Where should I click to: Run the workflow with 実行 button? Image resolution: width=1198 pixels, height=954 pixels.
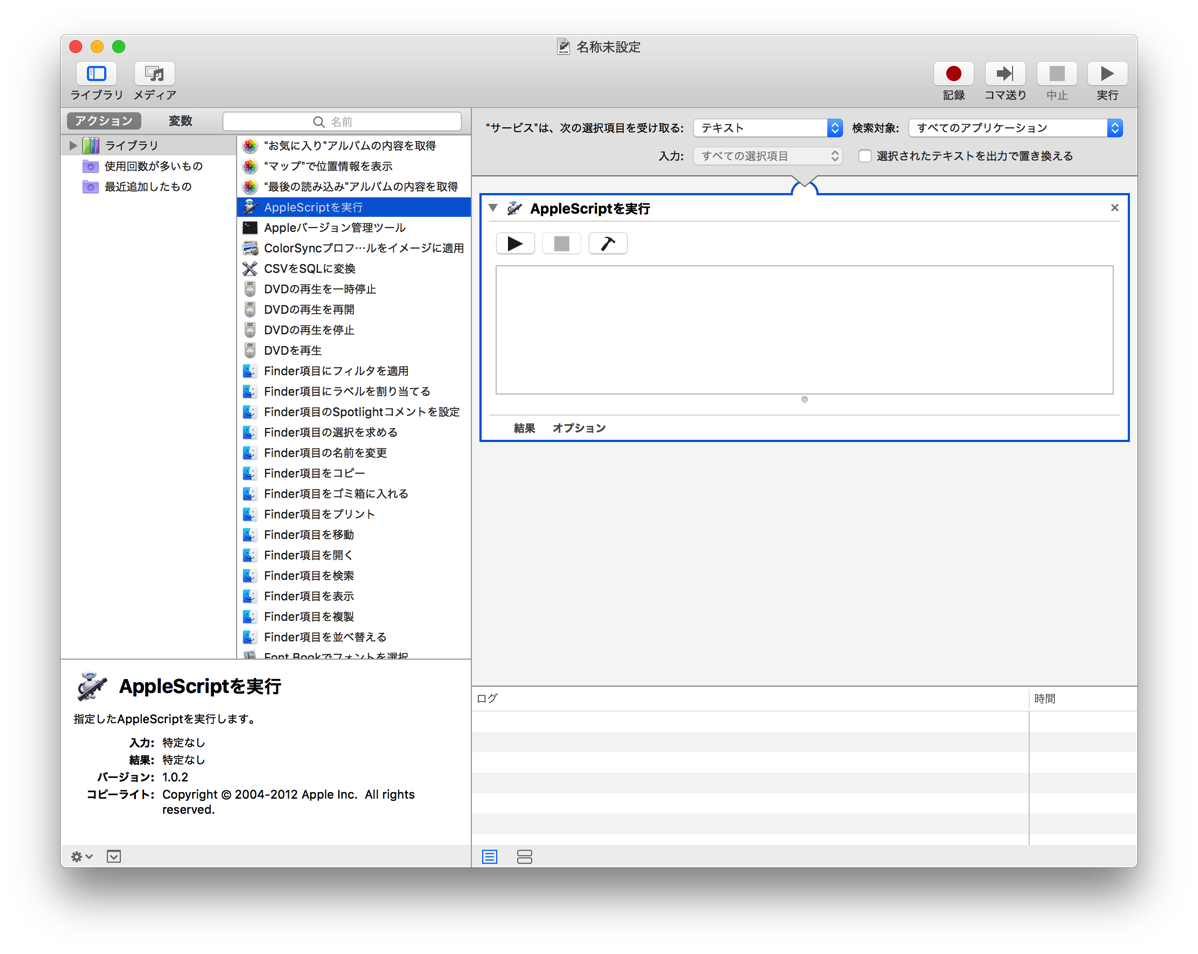[1107, 73]
